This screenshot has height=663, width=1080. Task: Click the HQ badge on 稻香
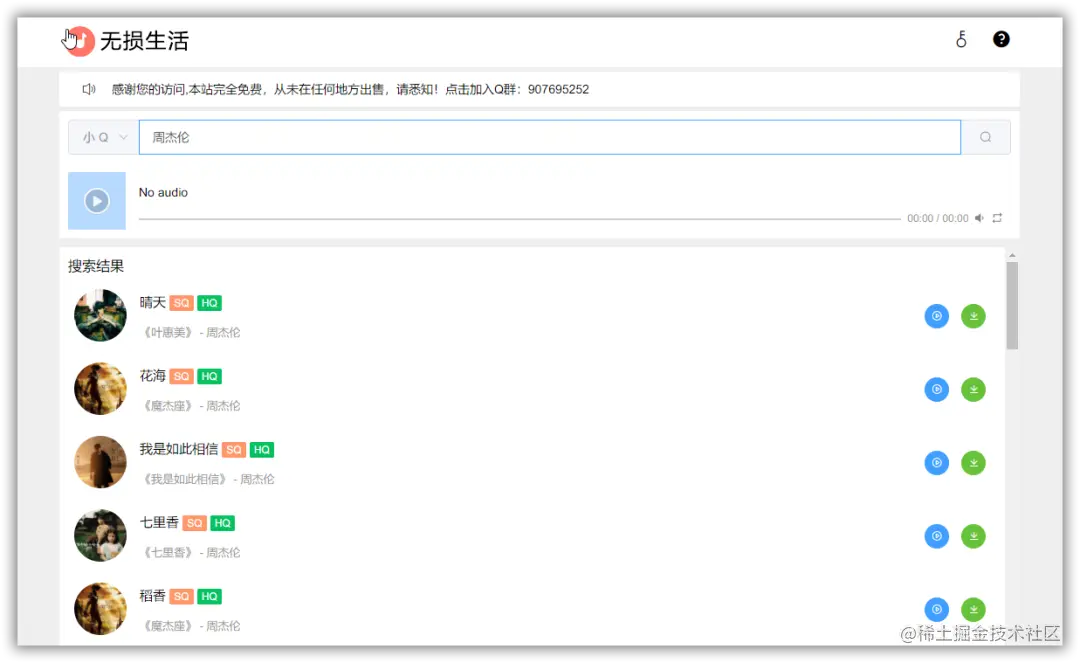tap(209, 596)
